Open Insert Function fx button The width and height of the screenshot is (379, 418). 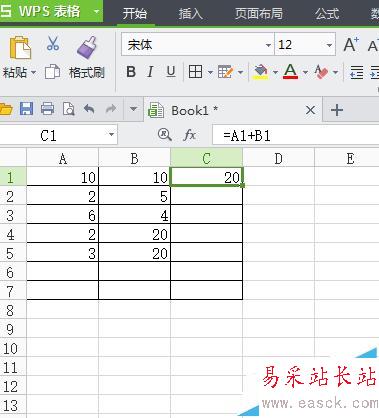point(190,135)
